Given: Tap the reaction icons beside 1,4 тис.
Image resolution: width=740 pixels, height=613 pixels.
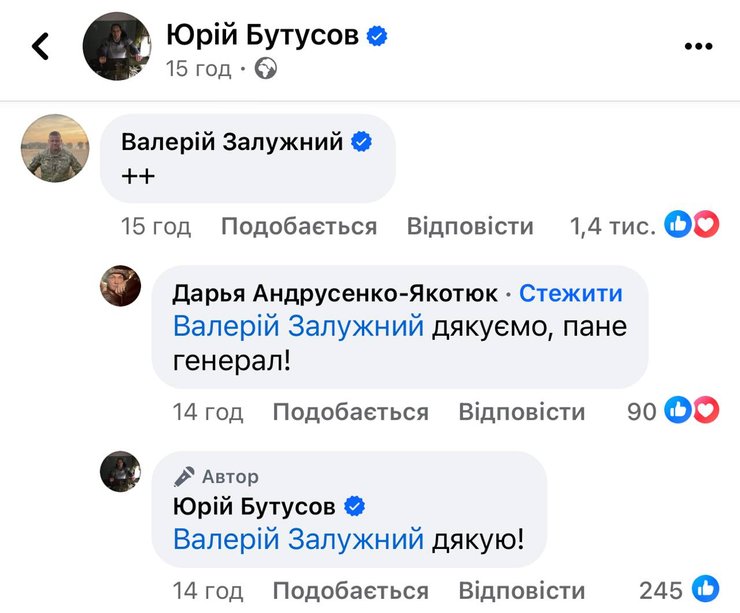Looking at the screenshot, I should pyautogui.click(x=692, y=226).
